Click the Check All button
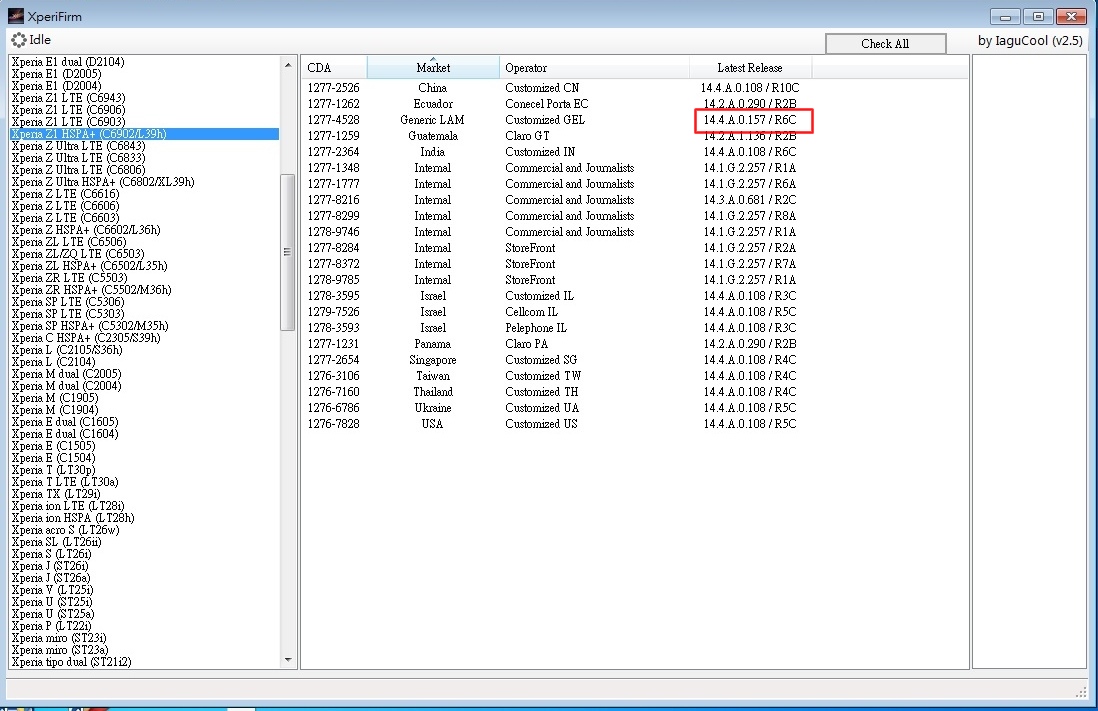Screen dimensions: 1098x711 [885, 43]
